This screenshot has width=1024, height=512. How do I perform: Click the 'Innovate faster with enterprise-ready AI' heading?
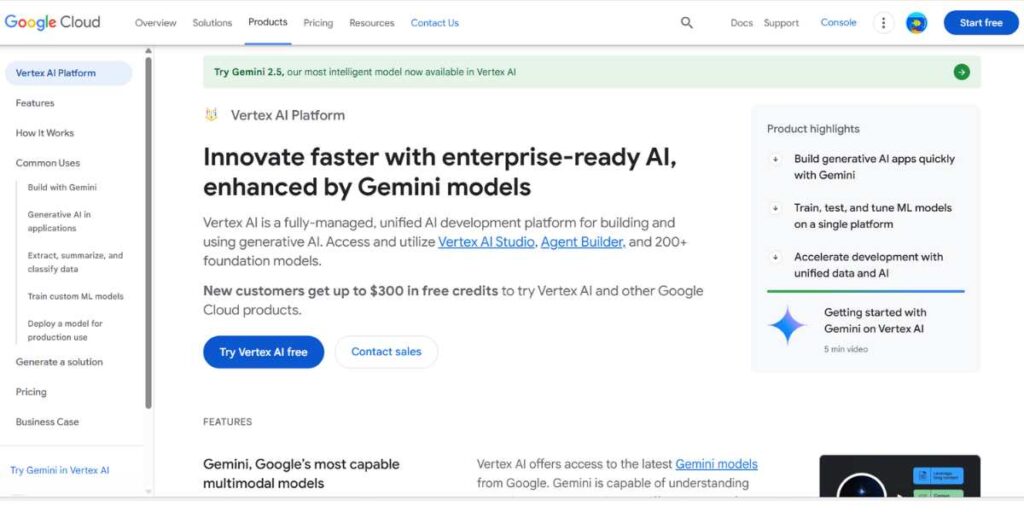(x=440, y=172)
